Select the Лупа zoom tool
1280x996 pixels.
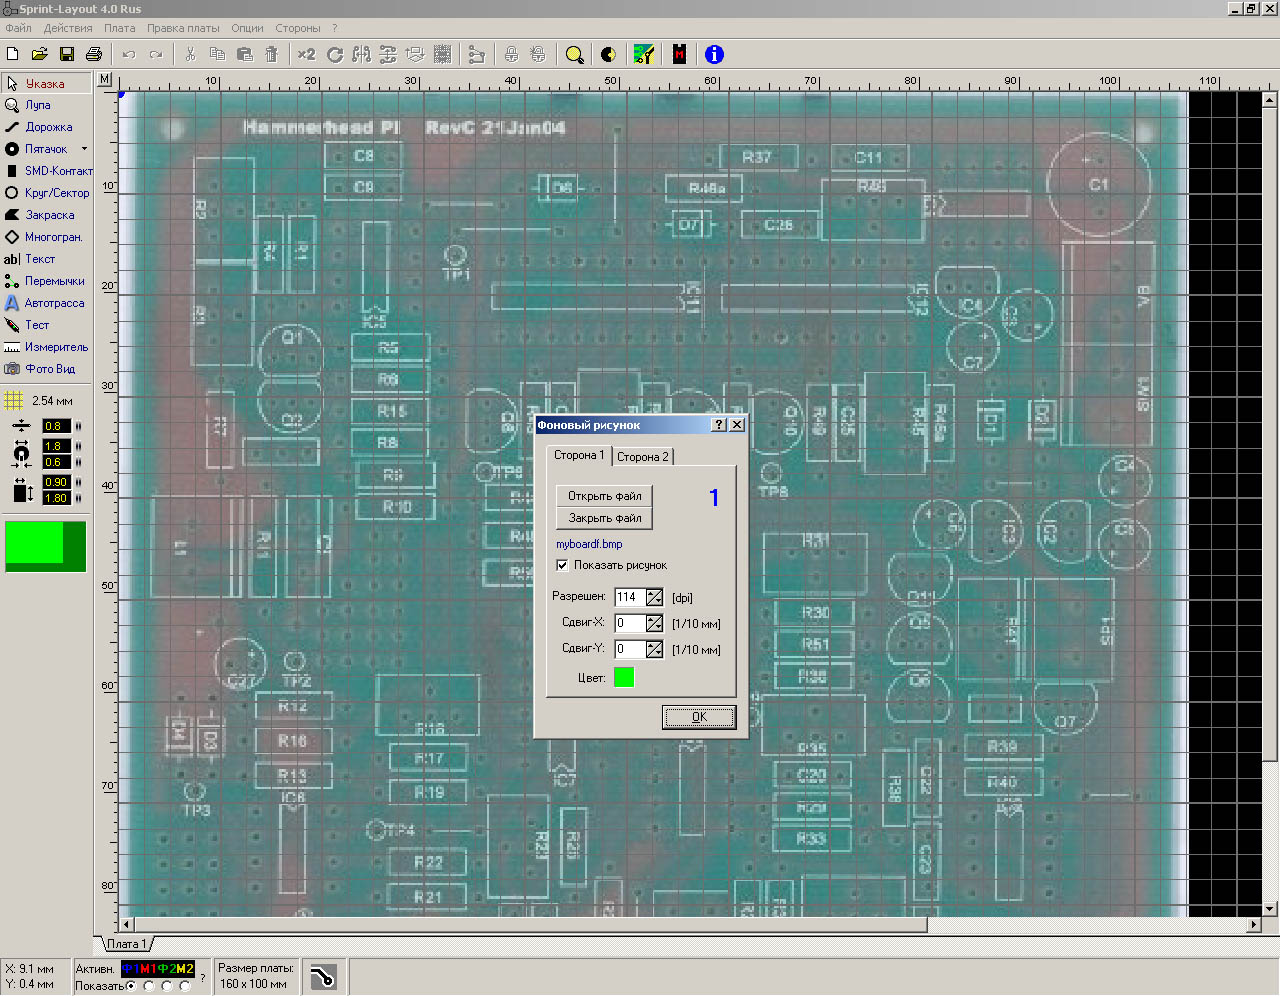[x=37, y=105]
